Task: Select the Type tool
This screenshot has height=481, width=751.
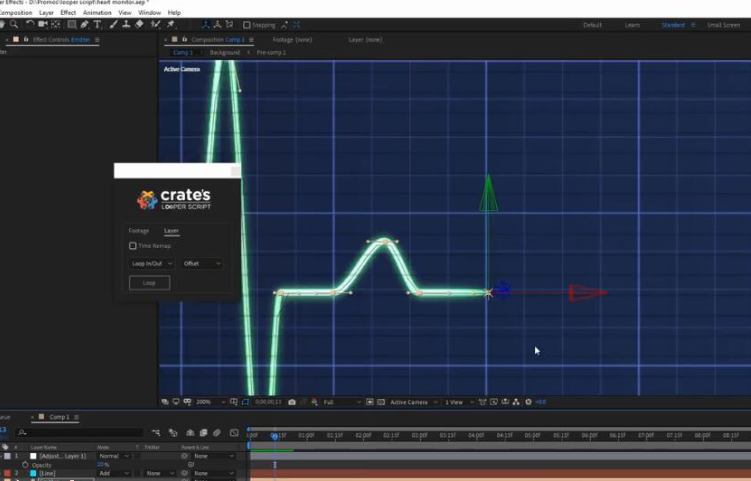Action: [x=97, y=25]
